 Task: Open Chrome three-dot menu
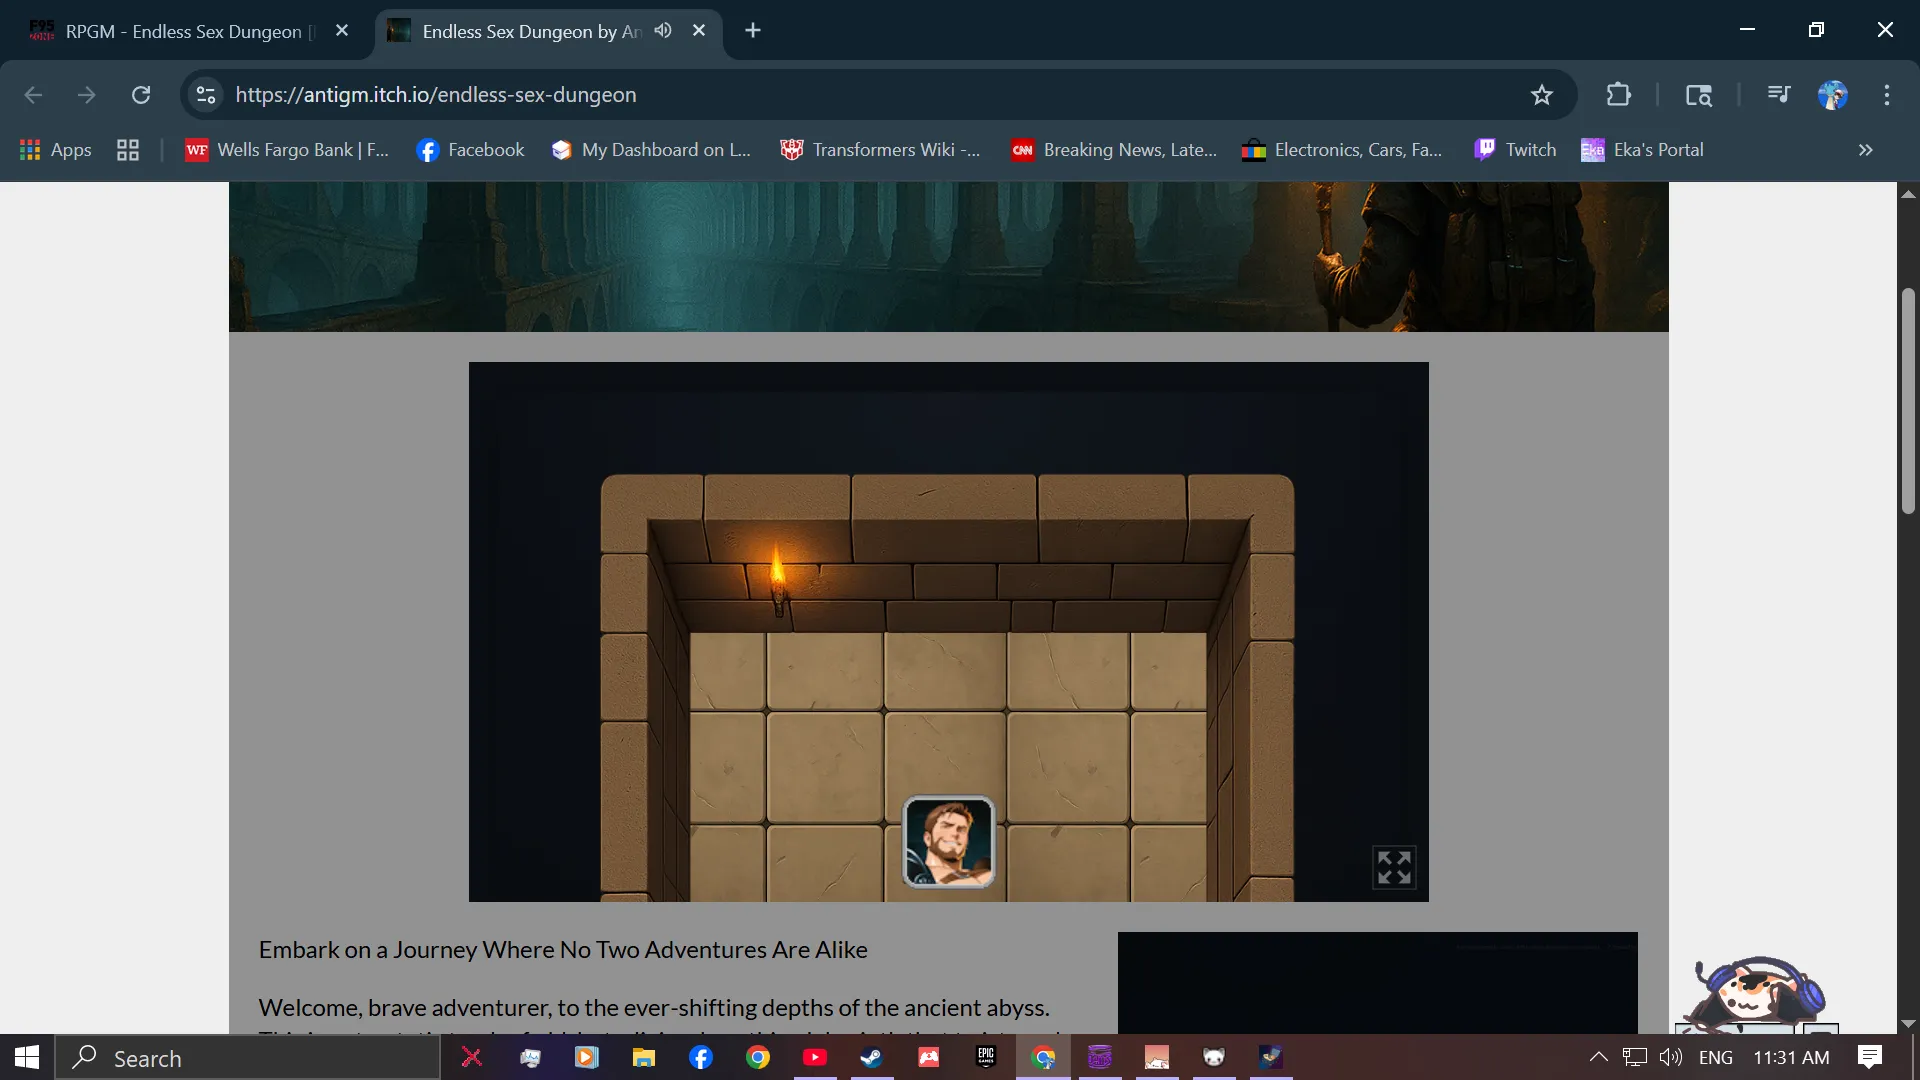pos(1886,95)
